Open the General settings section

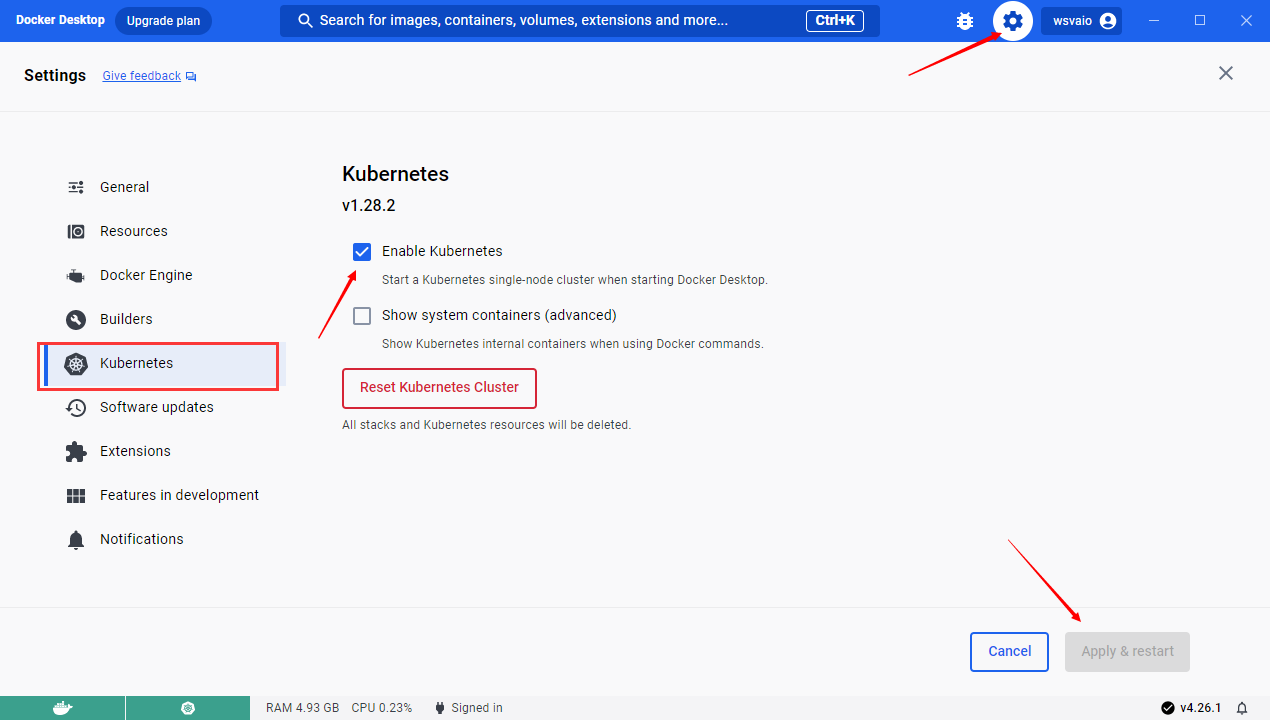click(x=124, y=187)
